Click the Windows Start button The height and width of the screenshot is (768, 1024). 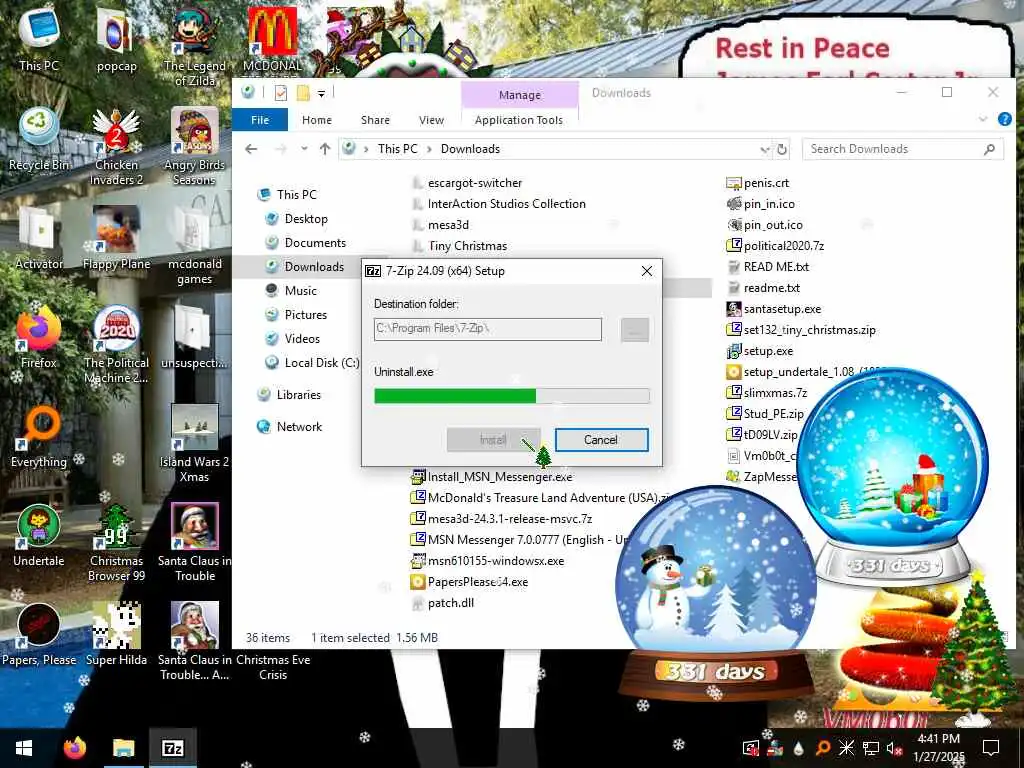24,748
